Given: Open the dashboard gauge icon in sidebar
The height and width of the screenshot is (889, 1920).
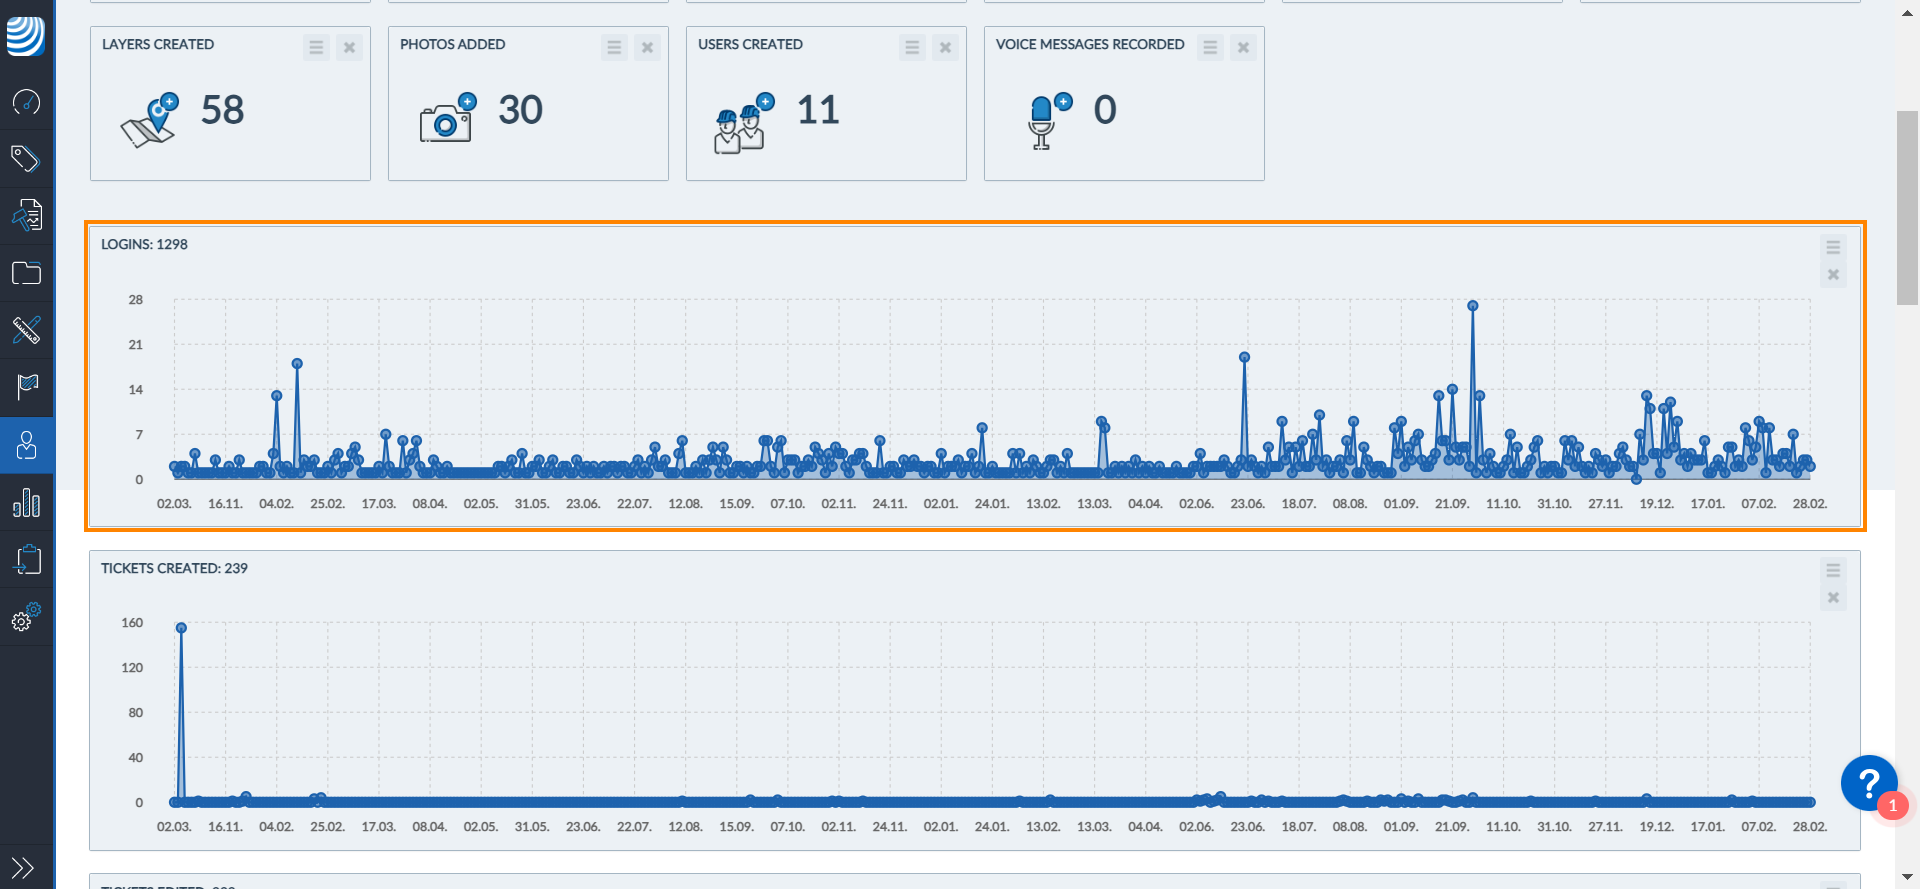Looking at the screenshot, I should click(x=26, y=102).
